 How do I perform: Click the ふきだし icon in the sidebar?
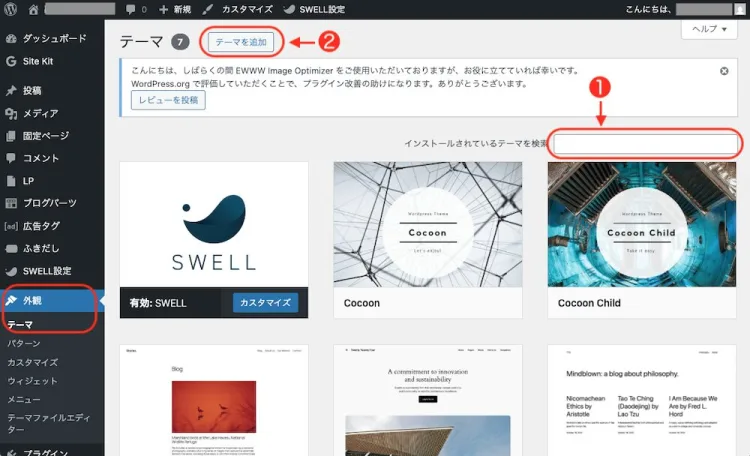click(x=11, y=248)
